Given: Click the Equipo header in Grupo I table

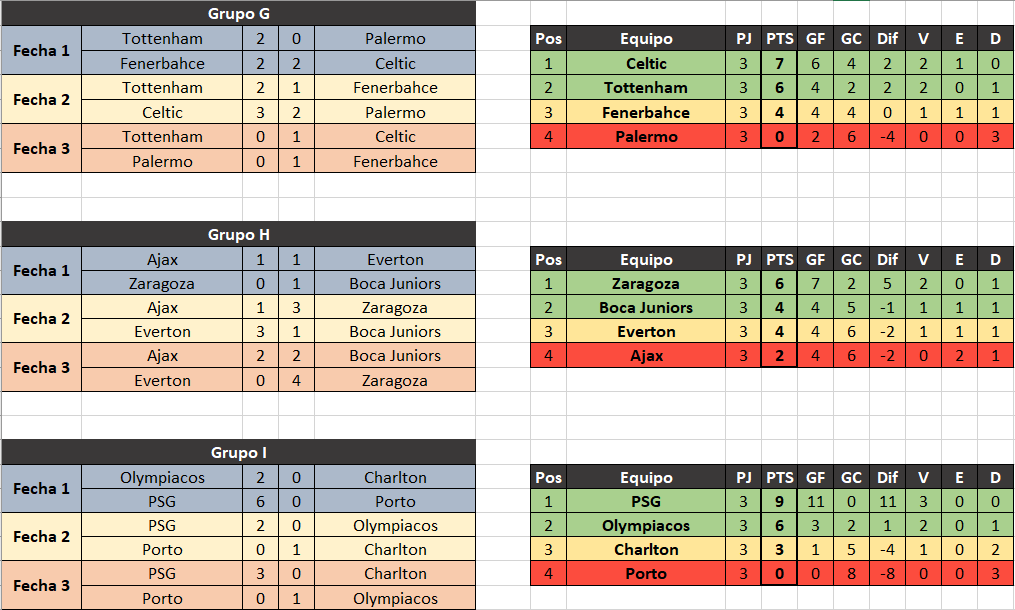Looking at the screenshot, I should click(x=646, y=478).
